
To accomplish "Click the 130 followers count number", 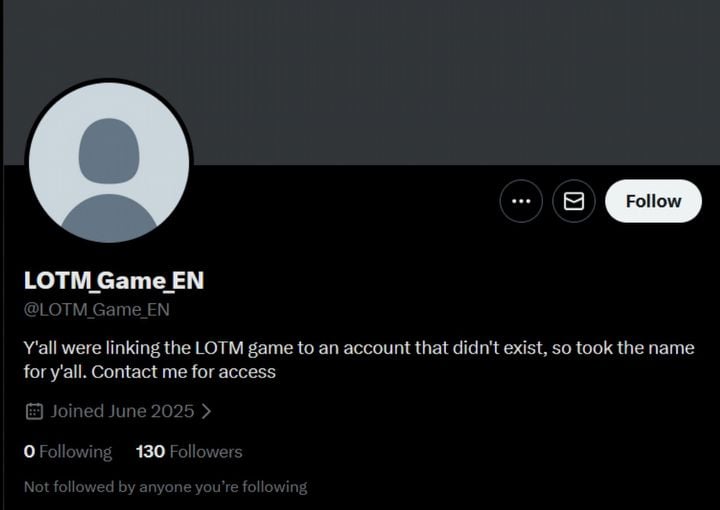I will tap(150, 452).
